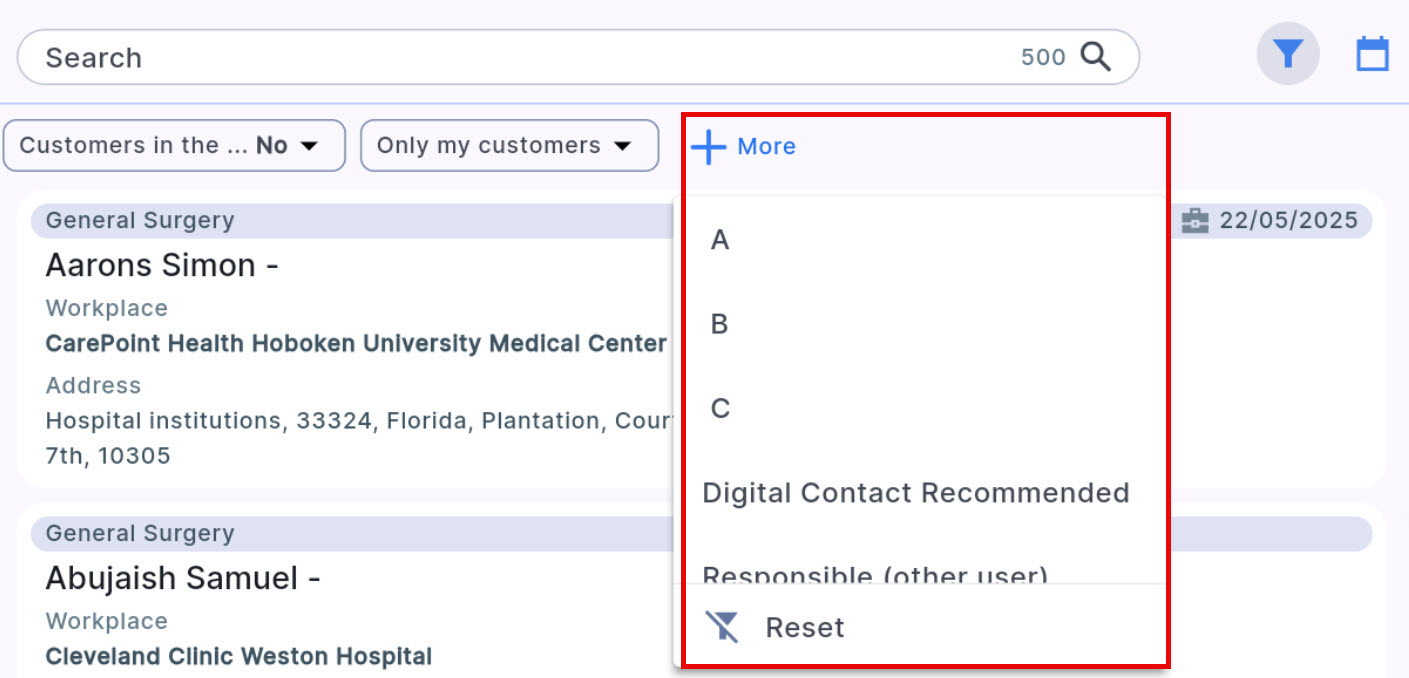Select Responsible (other user) filter
1409x678 pixels.
coord(874,576)
